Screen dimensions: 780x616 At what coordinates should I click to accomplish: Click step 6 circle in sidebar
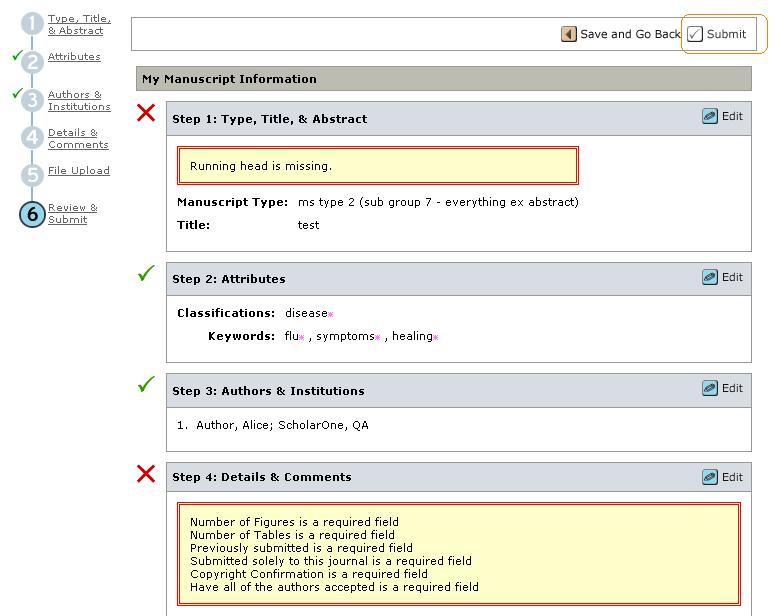[x=32, y=214]
